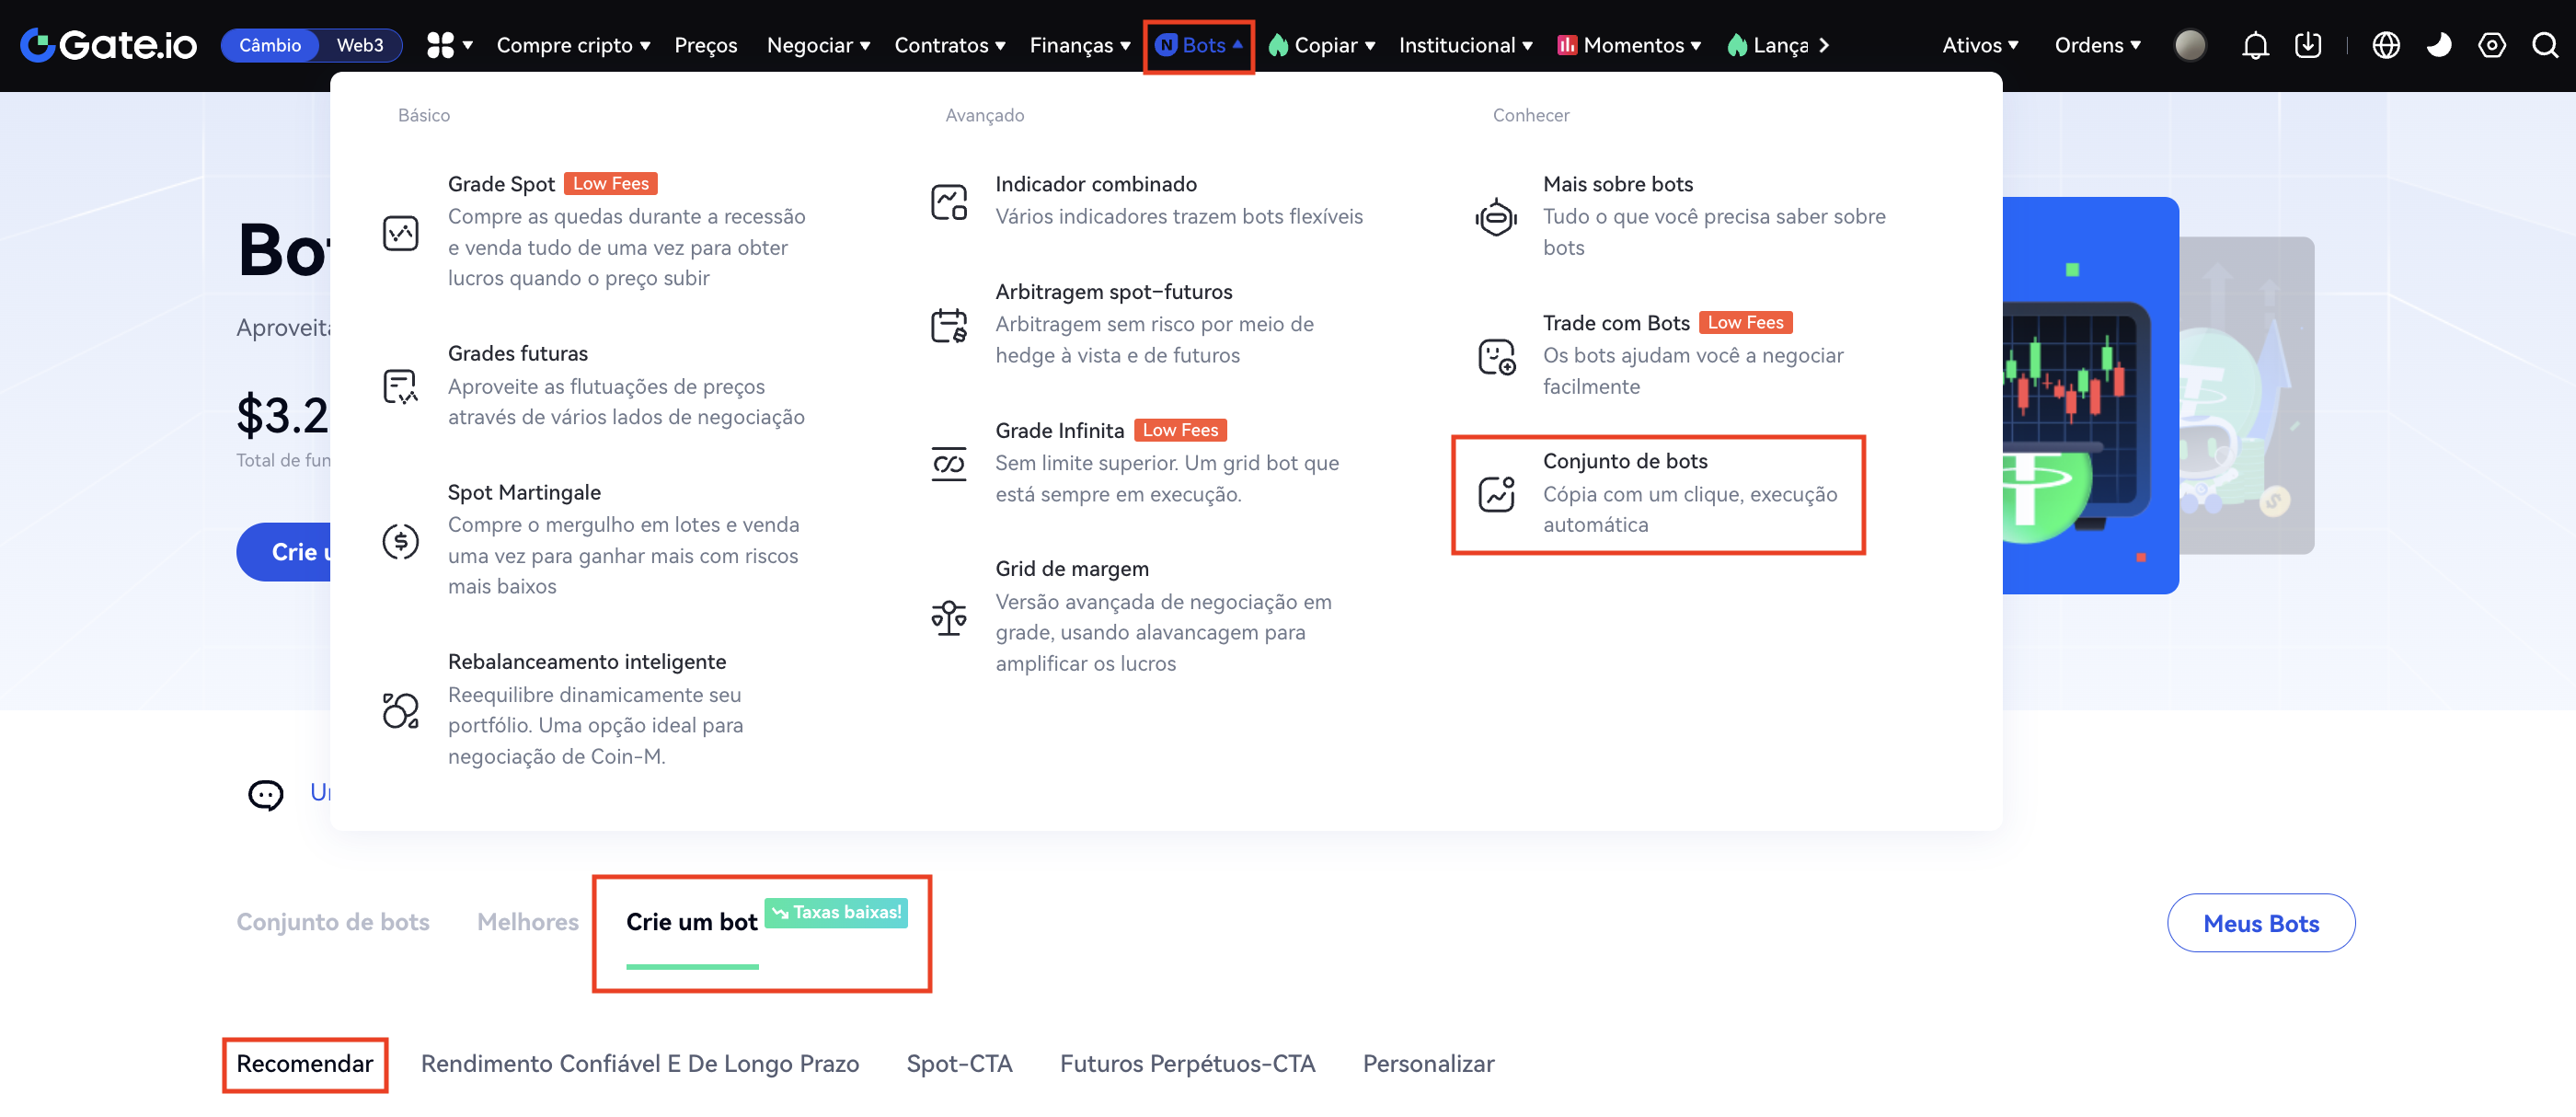2576x1117 pixels.
Task: Open the language globe icon
Action: click(x=2385, y=45)
